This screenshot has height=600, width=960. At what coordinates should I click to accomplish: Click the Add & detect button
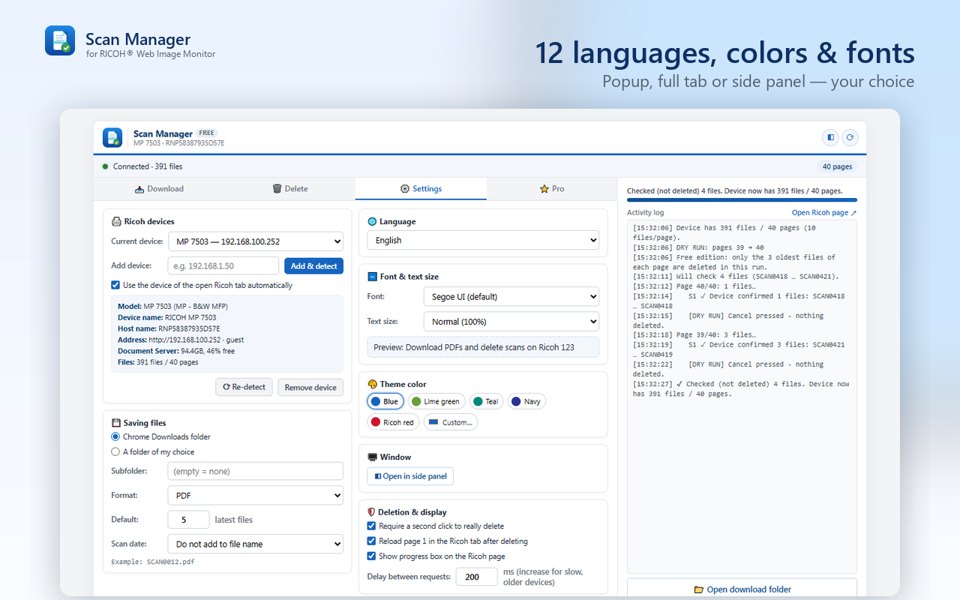pyautogui.click(x=313, y=266)
